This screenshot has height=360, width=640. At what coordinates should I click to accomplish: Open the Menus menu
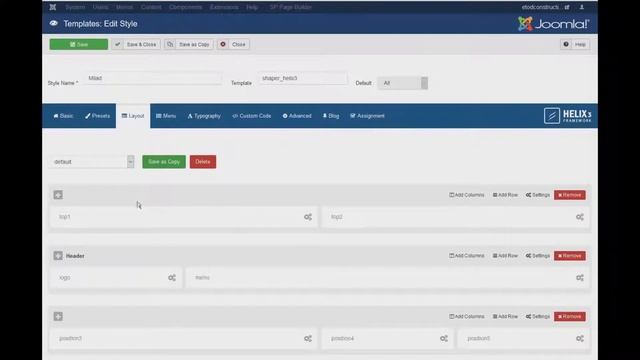tap(124, 7)
